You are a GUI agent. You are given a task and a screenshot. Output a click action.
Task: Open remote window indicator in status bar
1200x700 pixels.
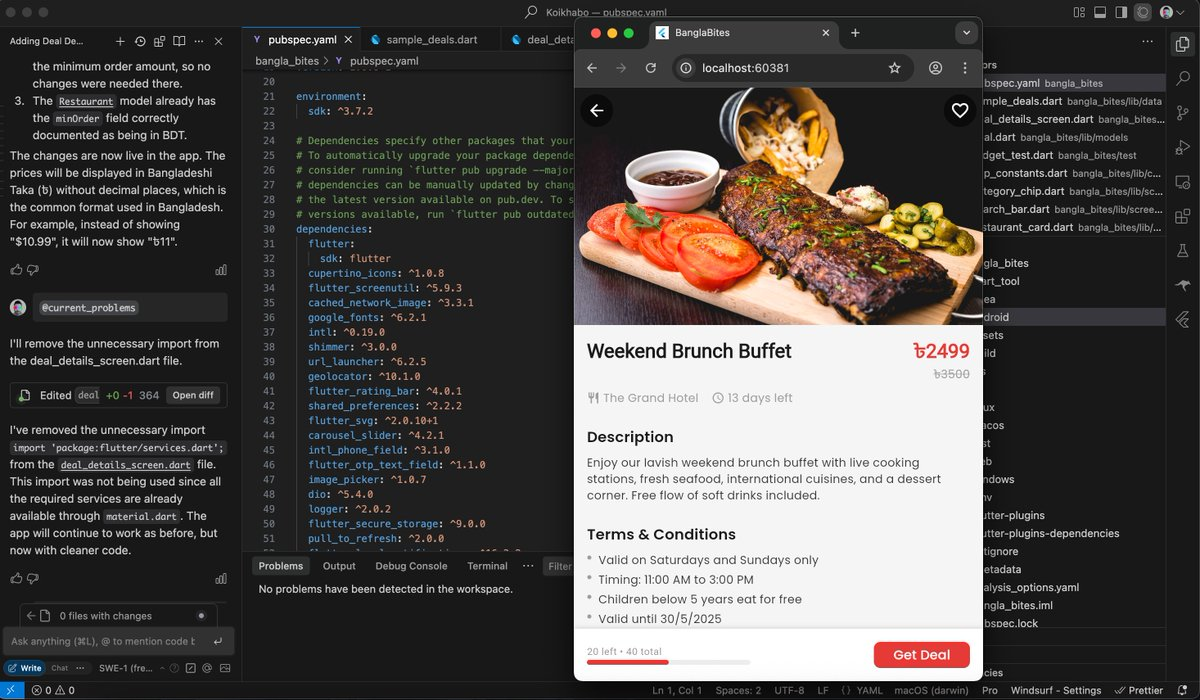(11, 690)
